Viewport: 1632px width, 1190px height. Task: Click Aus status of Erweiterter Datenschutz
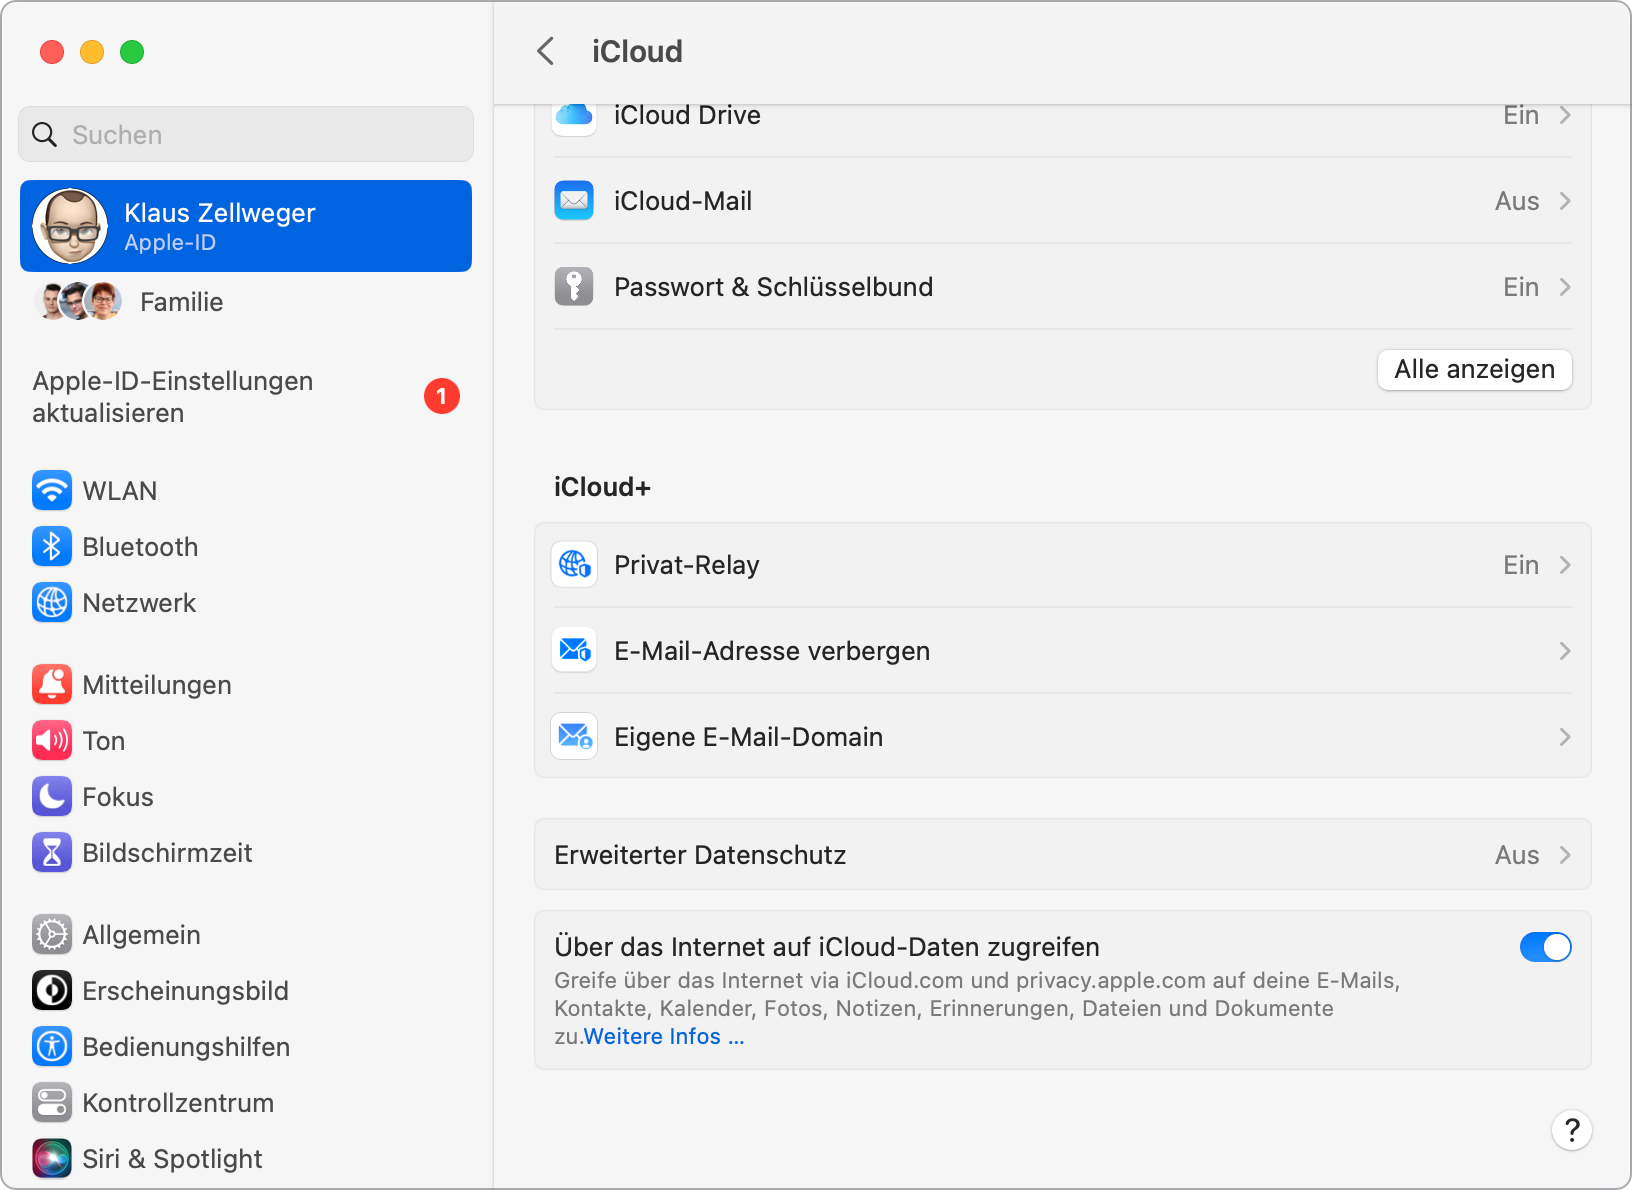click(1517, 855)
